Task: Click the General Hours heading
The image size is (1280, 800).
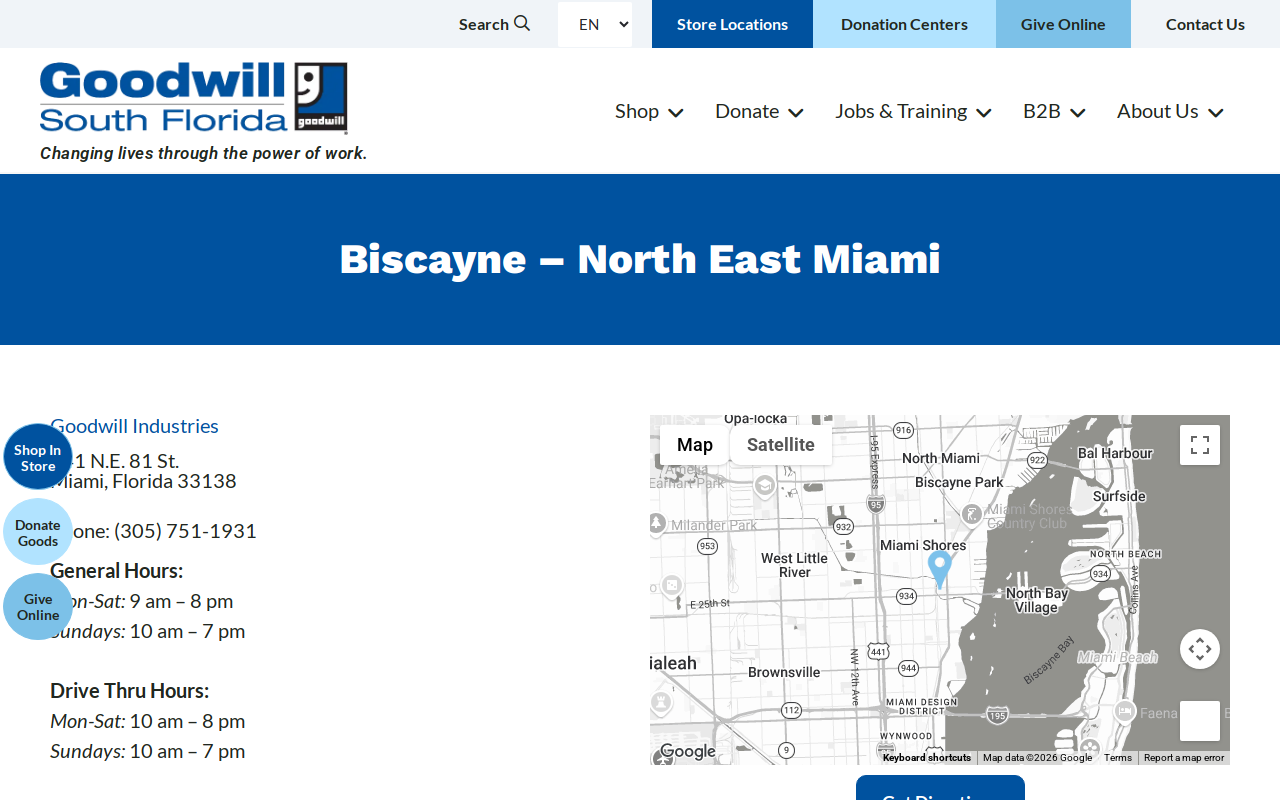Action: (116, 571)
